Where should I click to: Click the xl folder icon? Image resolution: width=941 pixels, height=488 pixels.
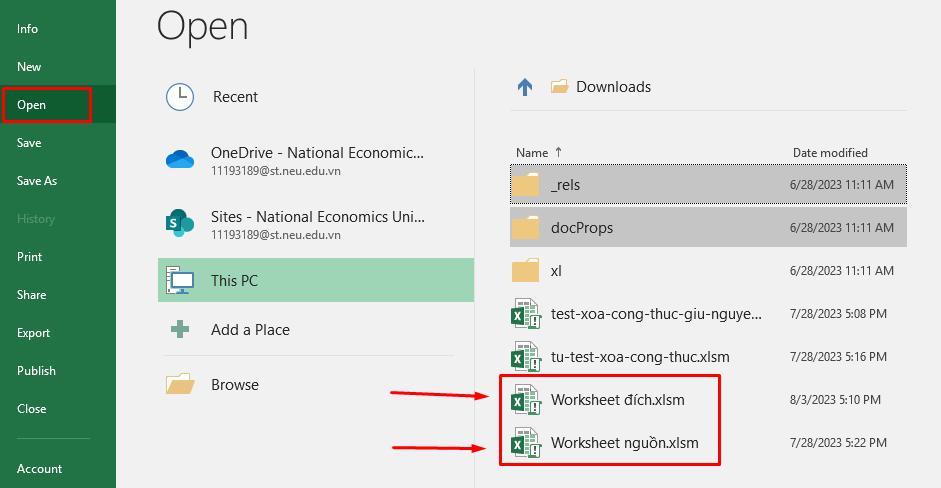click(x=526, y=271)
